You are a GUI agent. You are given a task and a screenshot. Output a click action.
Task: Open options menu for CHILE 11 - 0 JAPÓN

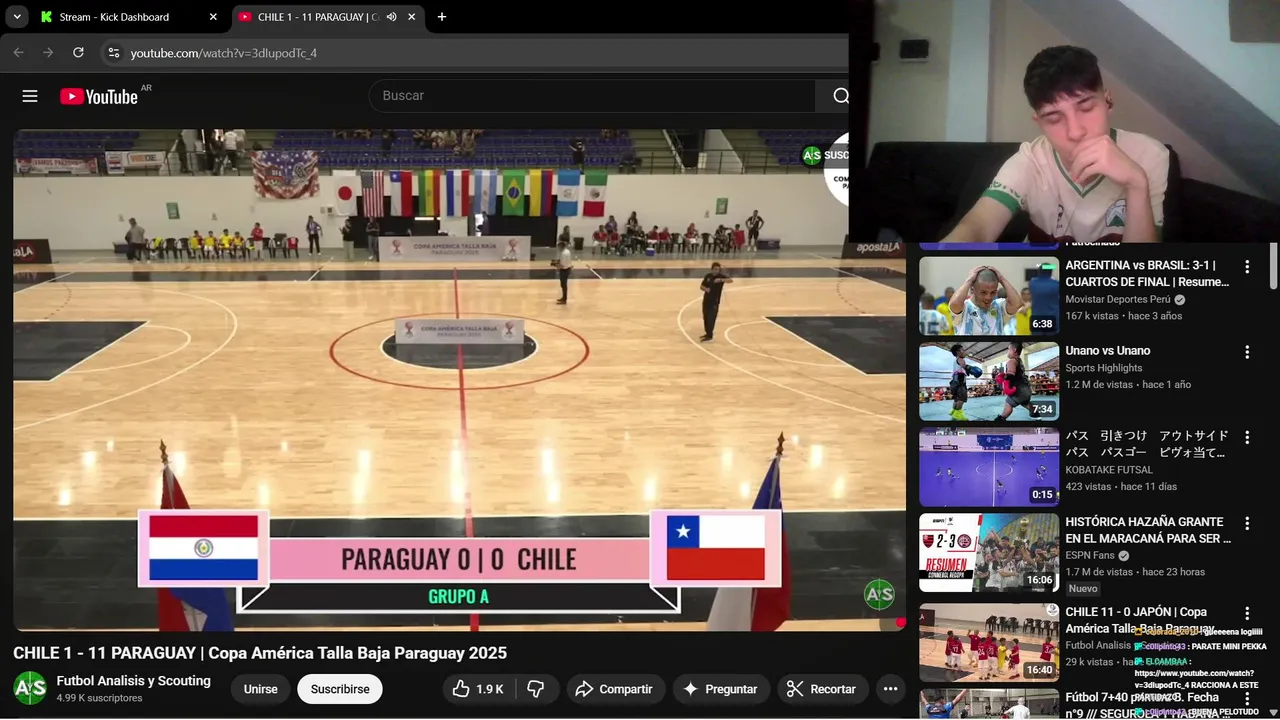point(1247,613)
